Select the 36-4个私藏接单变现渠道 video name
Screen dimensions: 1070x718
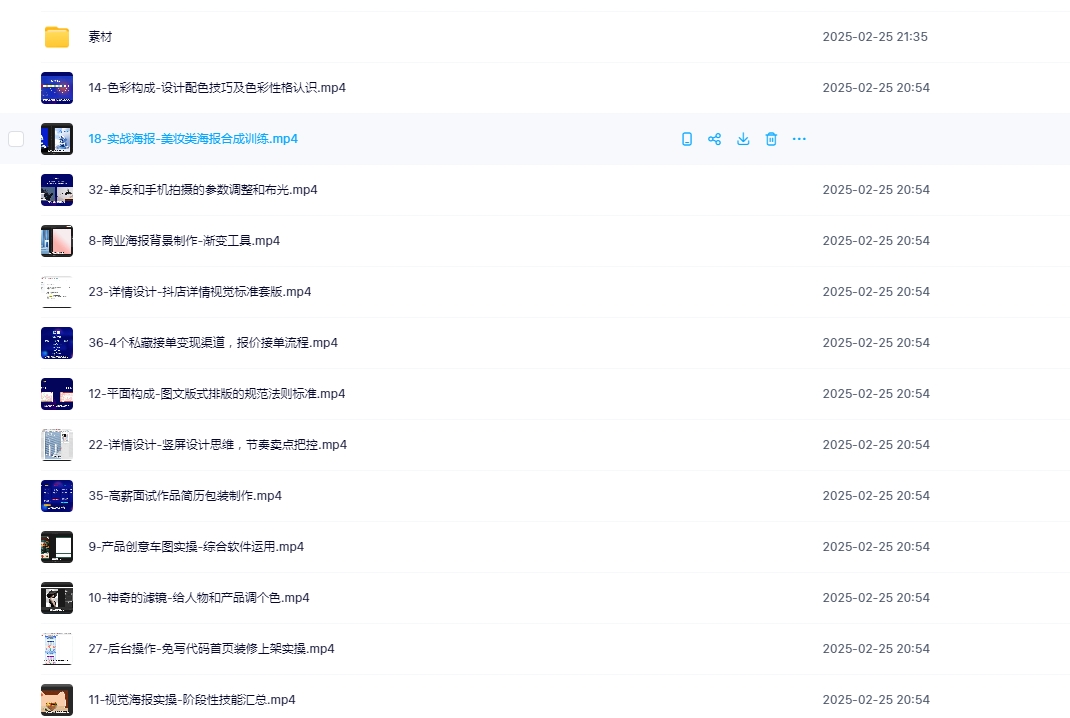213,343
